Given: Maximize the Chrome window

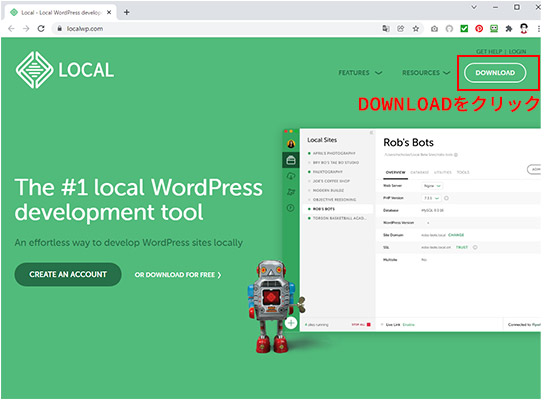Looking at the screenshot, I should click(517, 7).
